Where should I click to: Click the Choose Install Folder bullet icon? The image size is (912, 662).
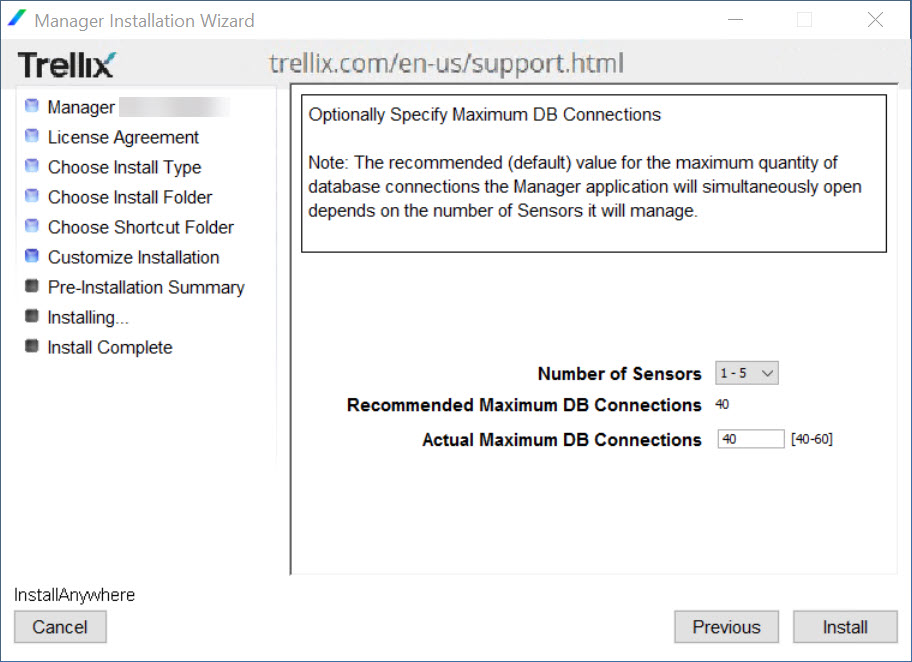[32, 196]
